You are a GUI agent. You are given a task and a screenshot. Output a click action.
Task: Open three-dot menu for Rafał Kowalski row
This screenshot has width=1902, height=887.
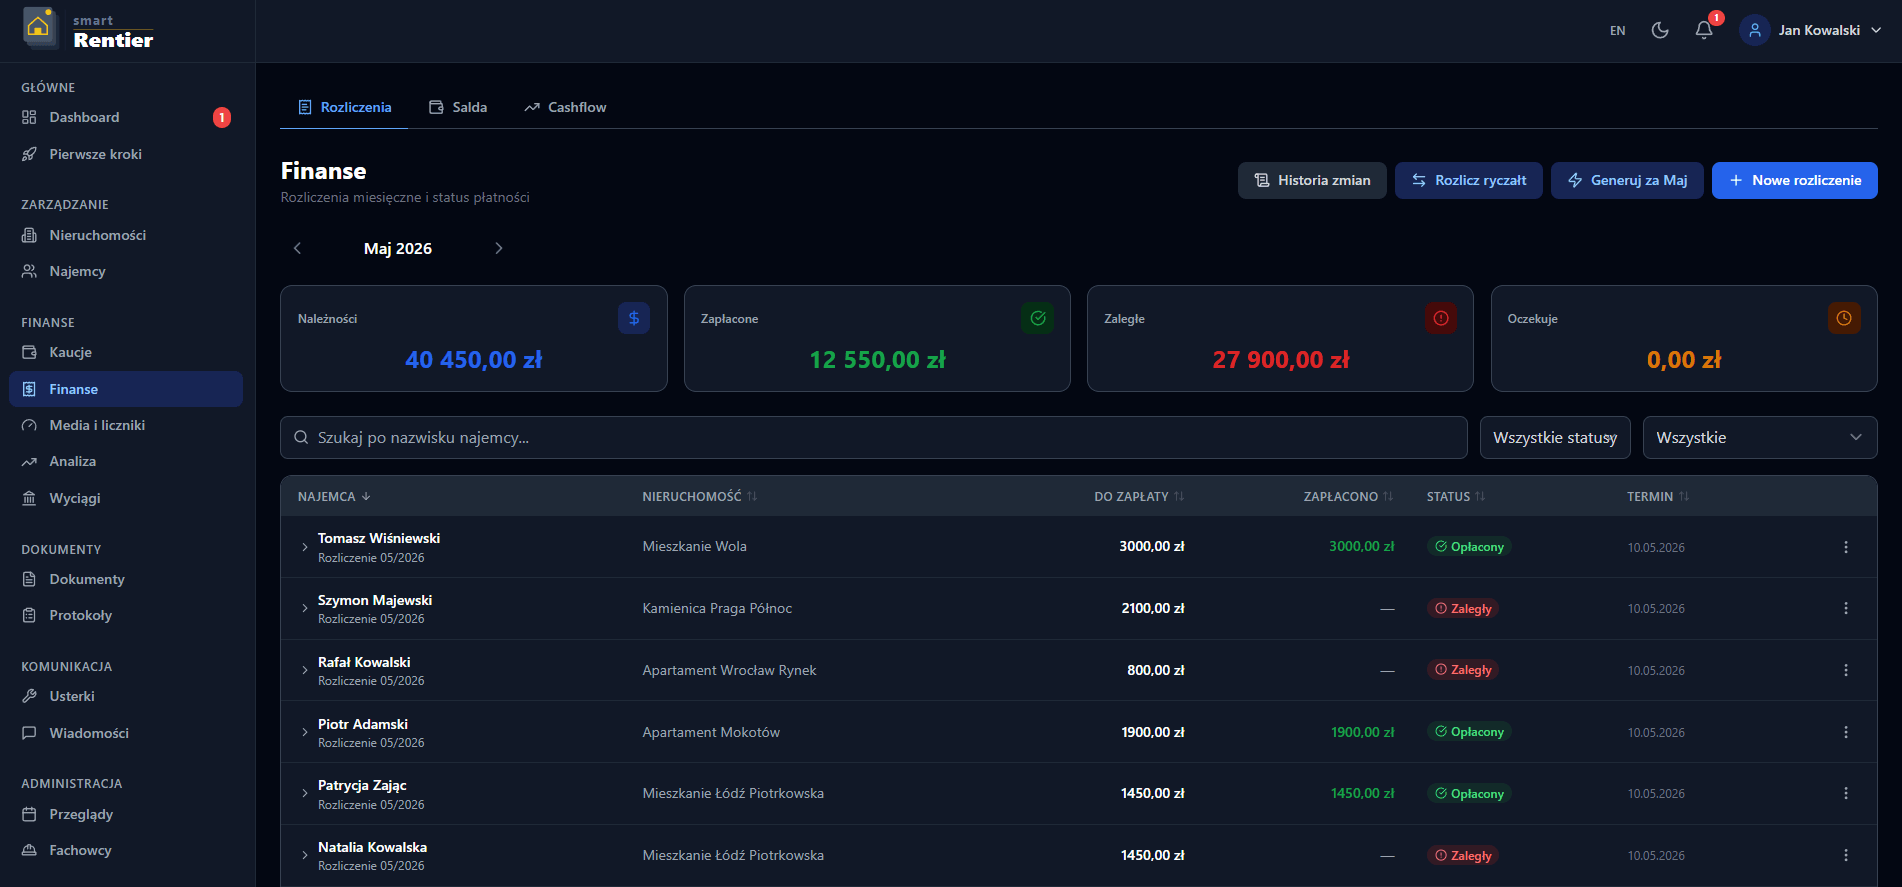click(1845, 670)
